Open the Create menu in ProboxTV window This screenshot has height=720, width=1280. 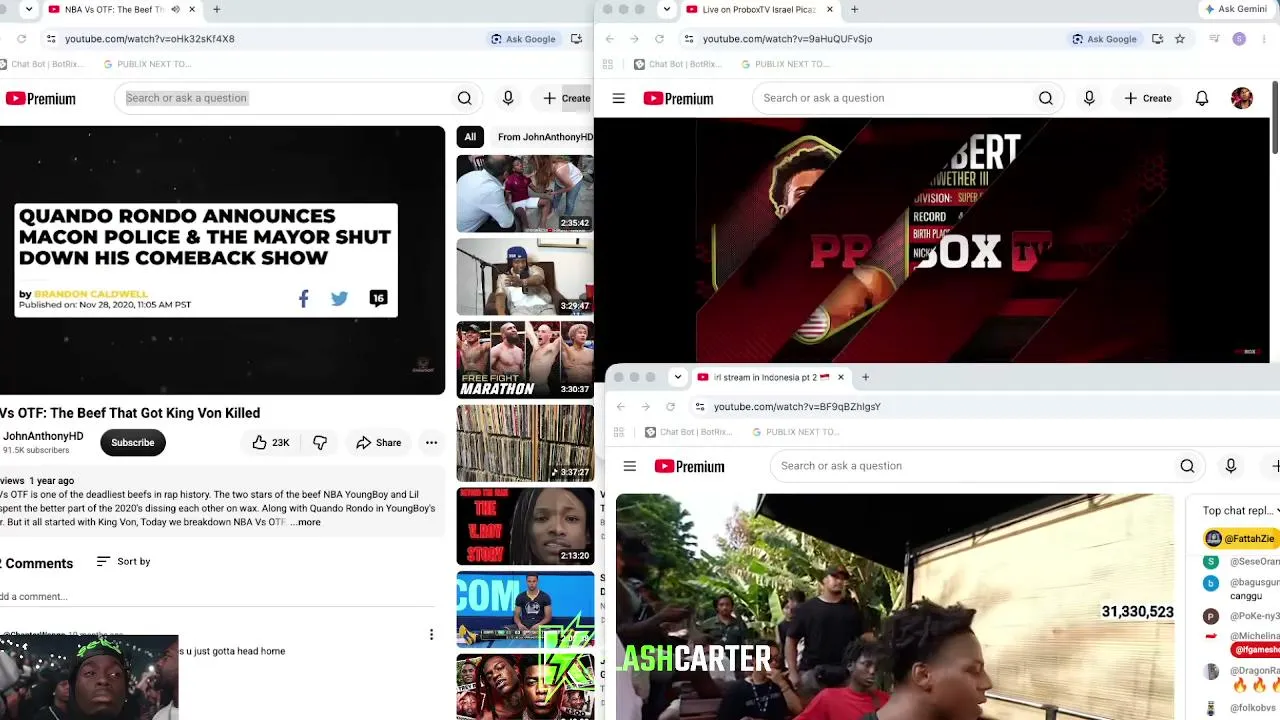coord(1147,98)
